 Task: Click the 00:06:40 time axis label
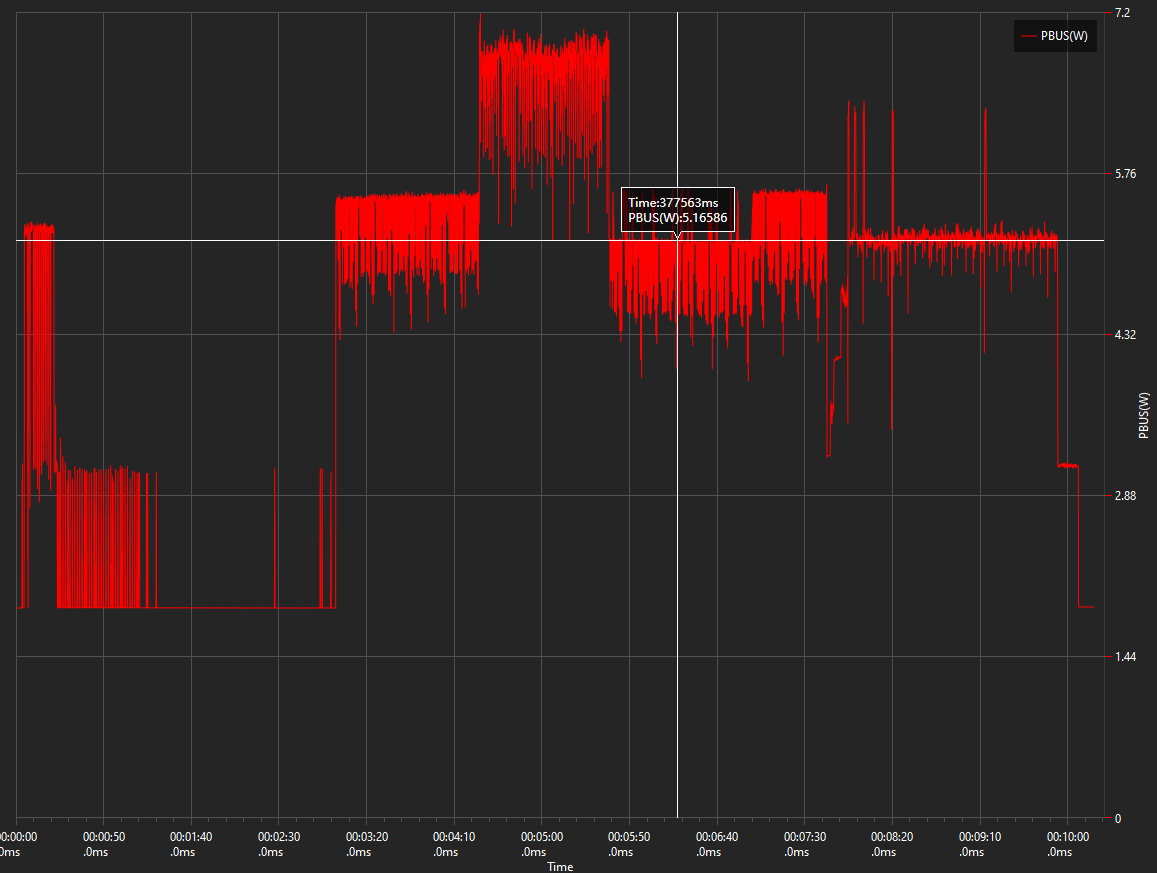point(717,837)
